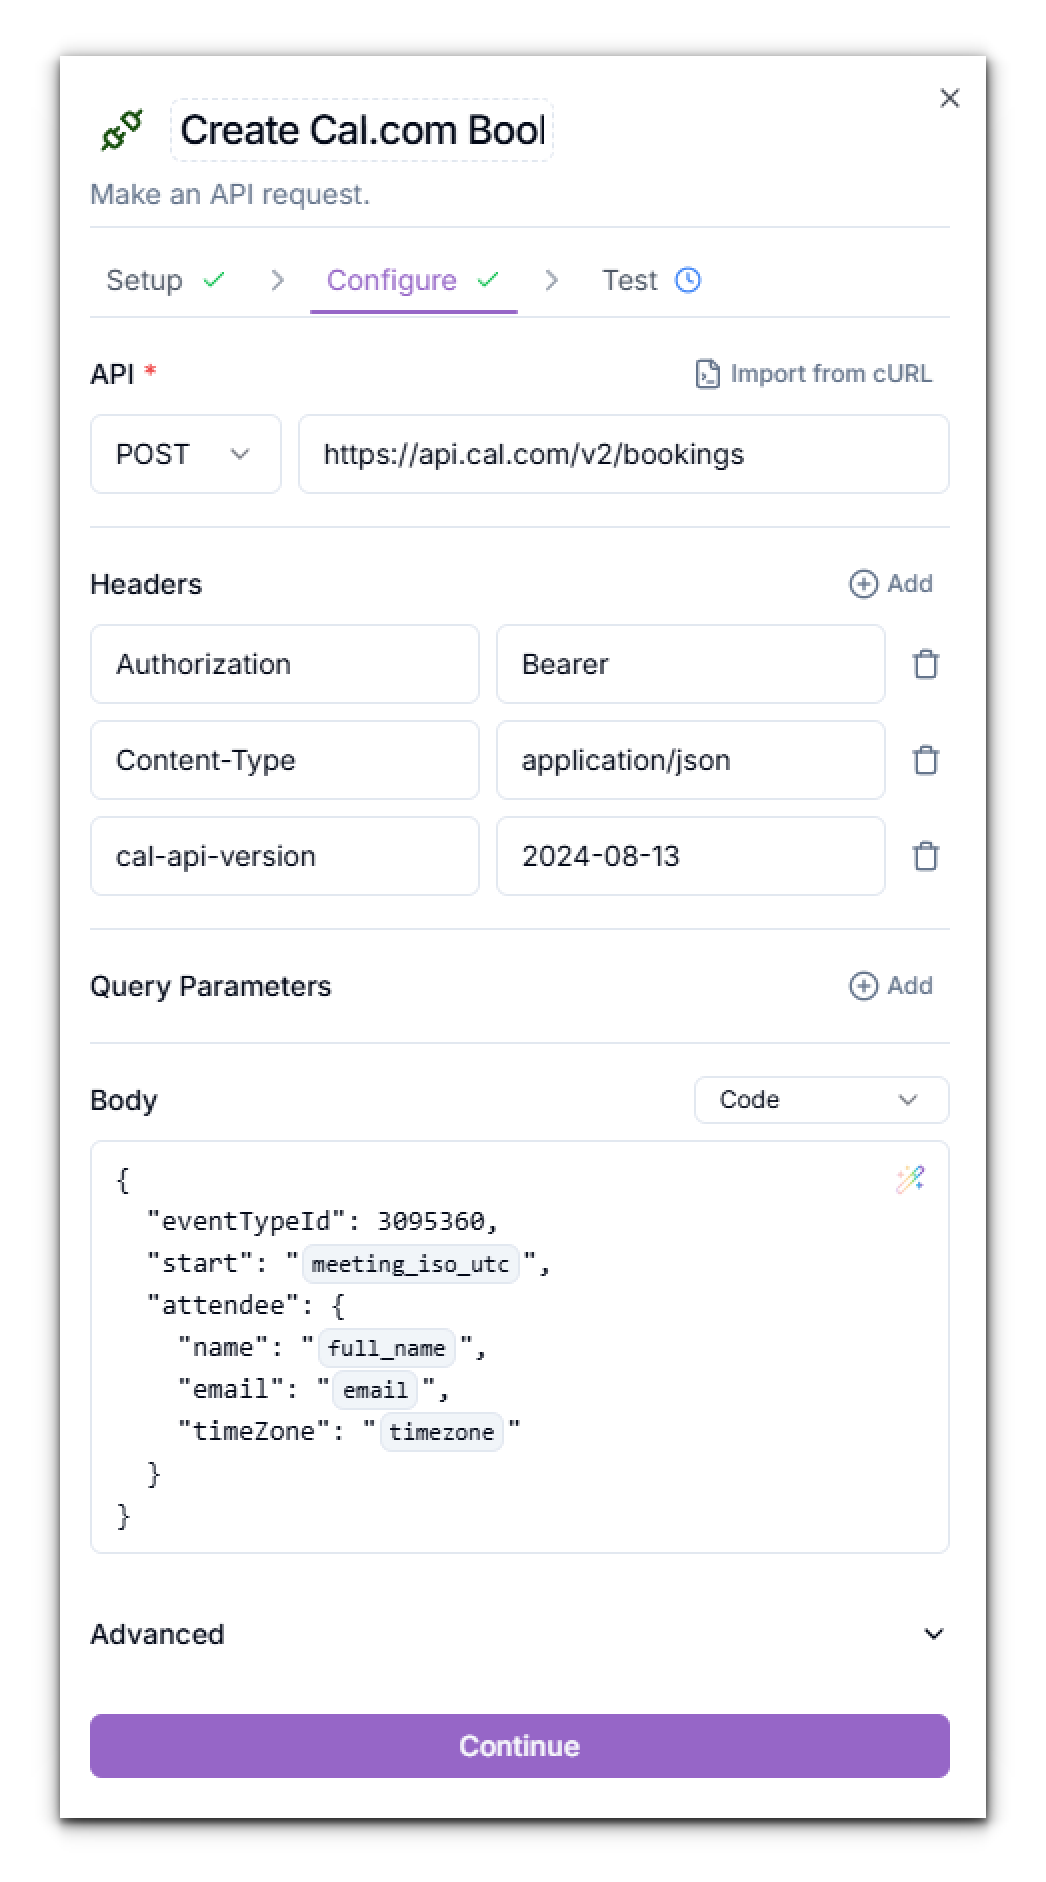Click the chevron between Setup and Configure
Image resolution: width=1046 pixels, height=1882 pixels.
277,280
